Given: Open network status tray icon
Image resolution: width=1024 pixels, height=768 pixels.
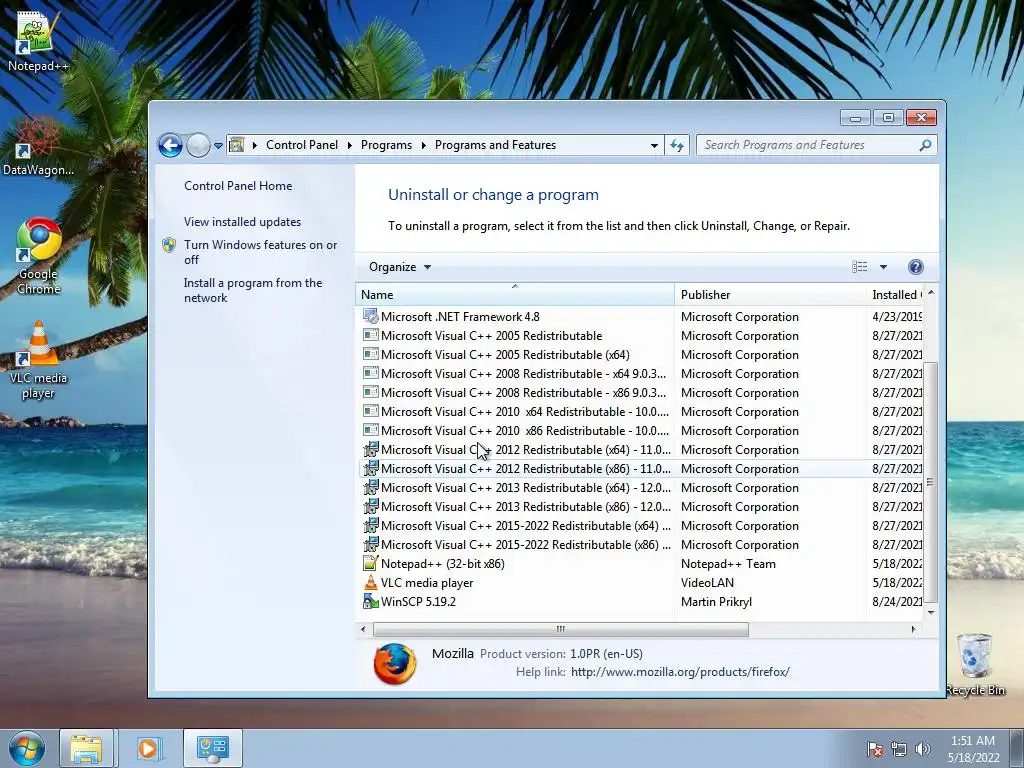Looking at the screenshot, I should [x=899, y=749].
